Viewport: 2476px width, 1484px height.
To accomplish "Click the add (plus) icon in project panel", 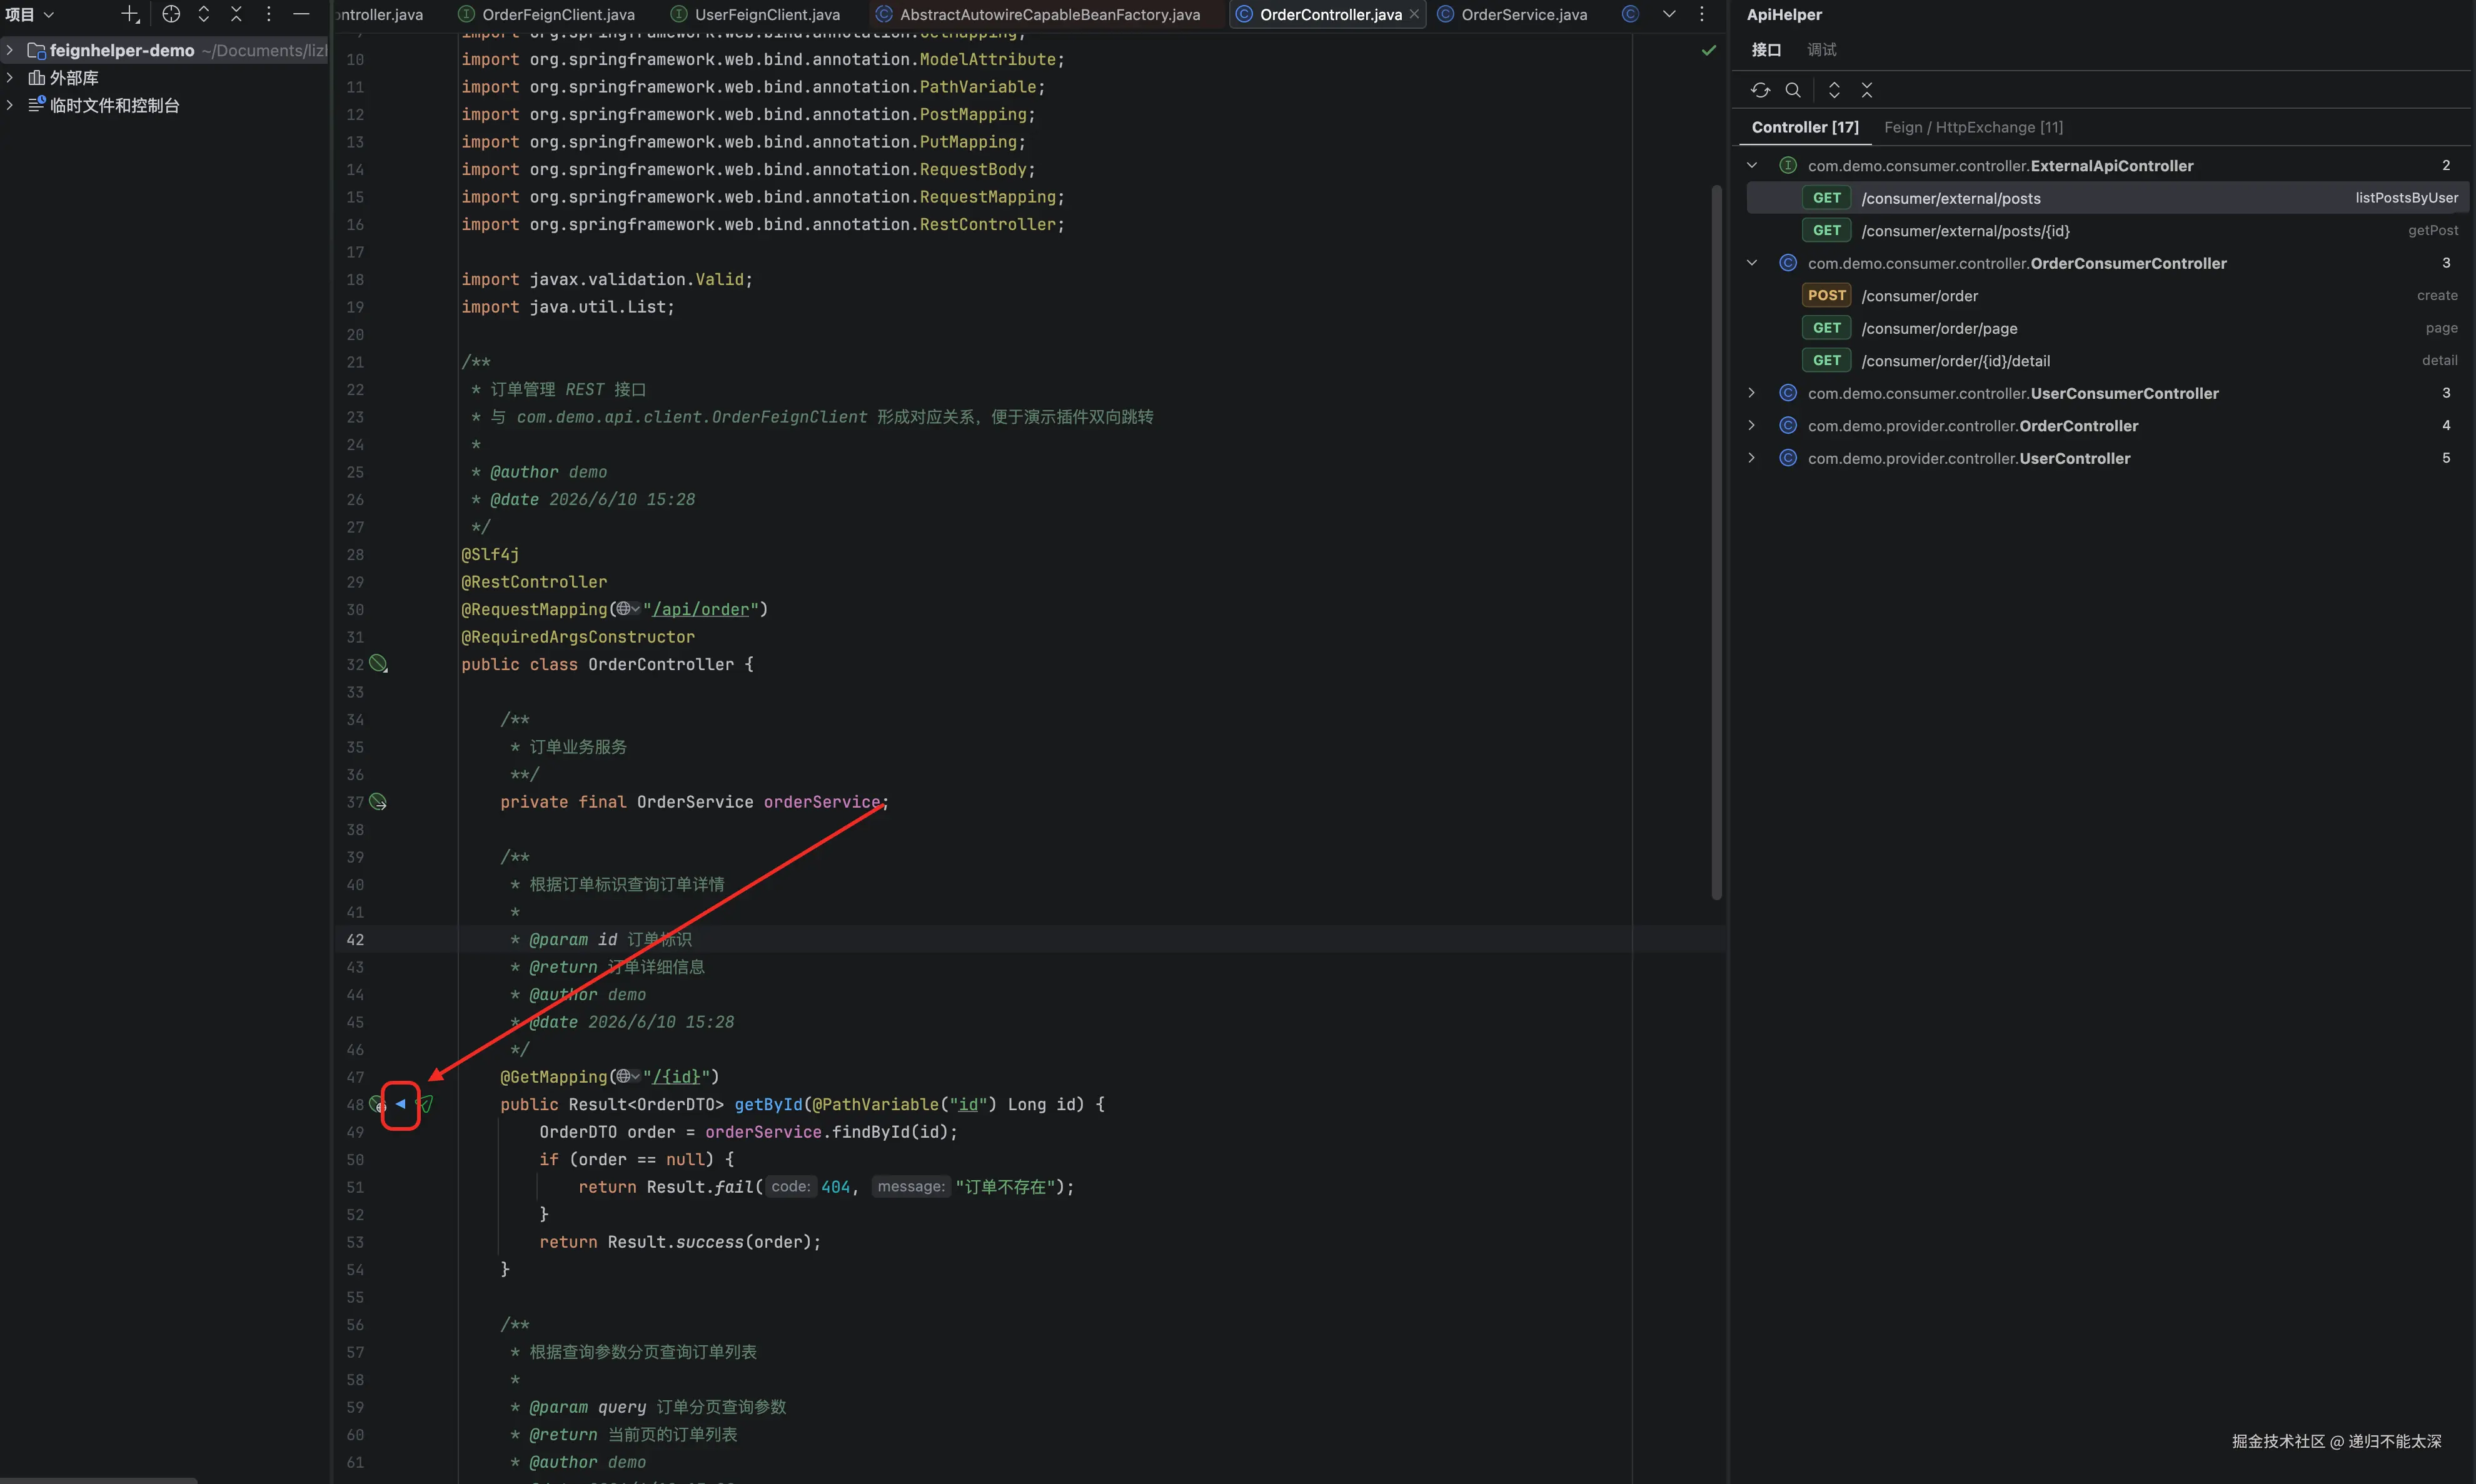I will coord(130,14).
